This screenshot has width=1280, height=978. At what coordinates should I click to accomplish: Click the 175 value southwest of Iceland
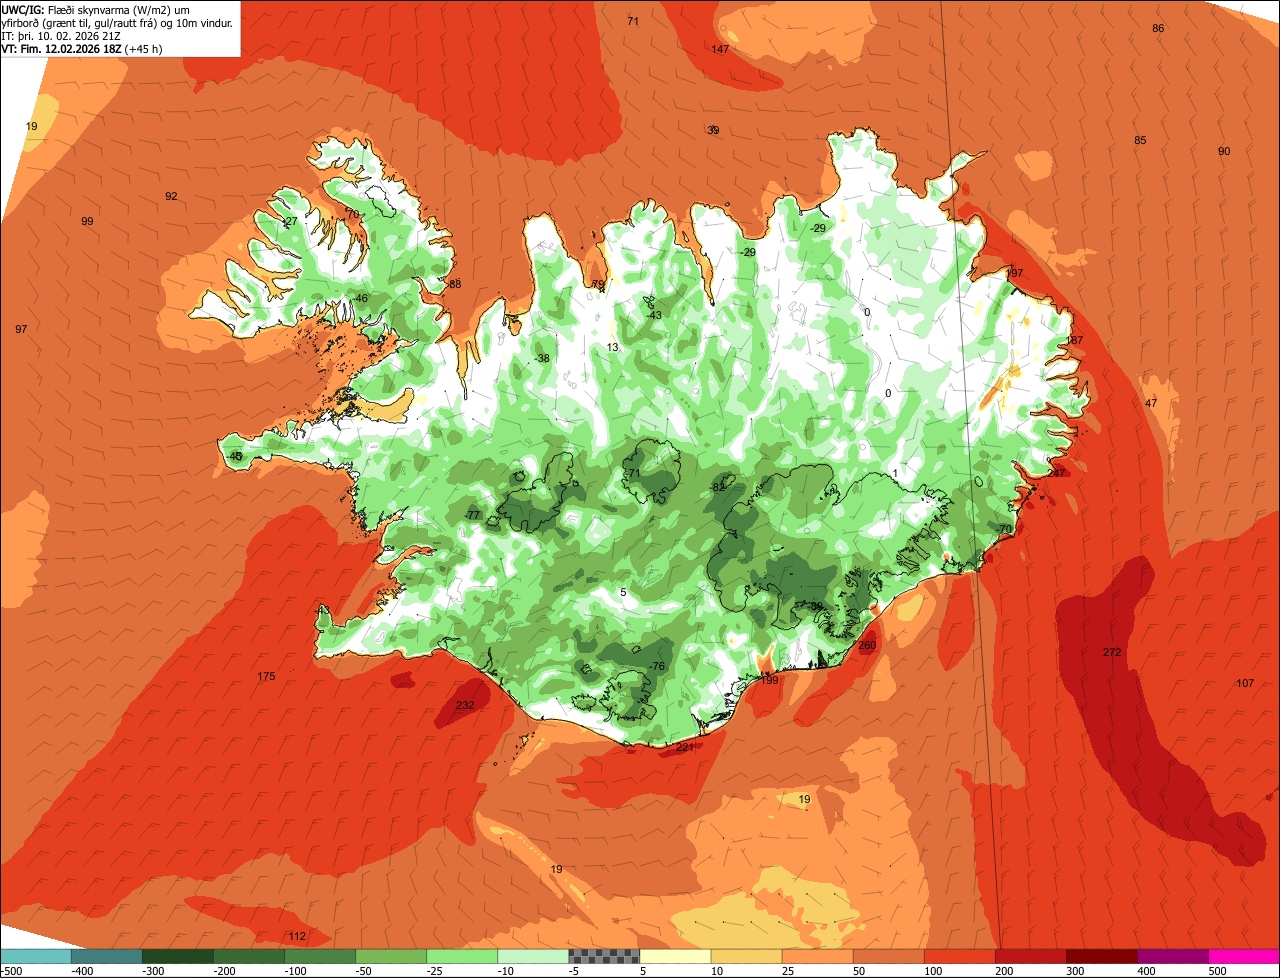click(266, 677)
